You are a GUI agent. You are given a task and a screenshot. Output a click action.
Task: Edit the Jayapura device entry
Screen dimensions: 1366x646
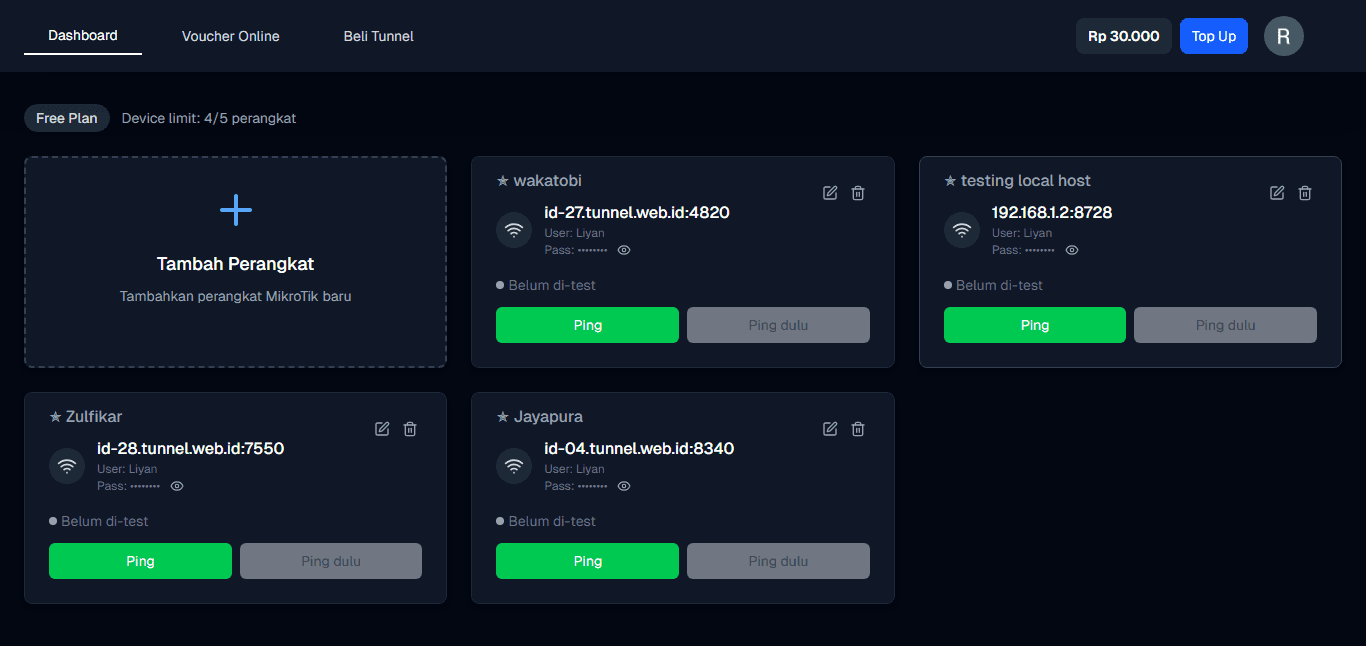tap(830, 429)
